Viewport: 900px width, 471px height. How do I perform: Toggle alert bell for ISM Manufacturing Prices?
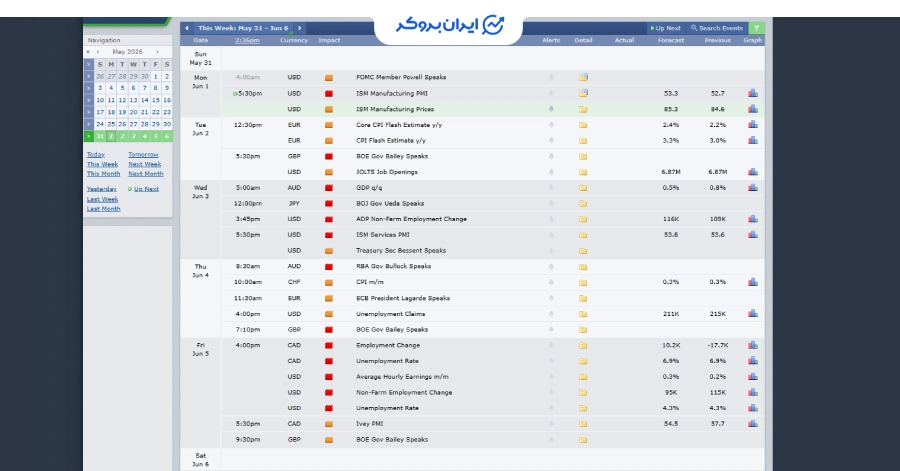pos(551,109)
